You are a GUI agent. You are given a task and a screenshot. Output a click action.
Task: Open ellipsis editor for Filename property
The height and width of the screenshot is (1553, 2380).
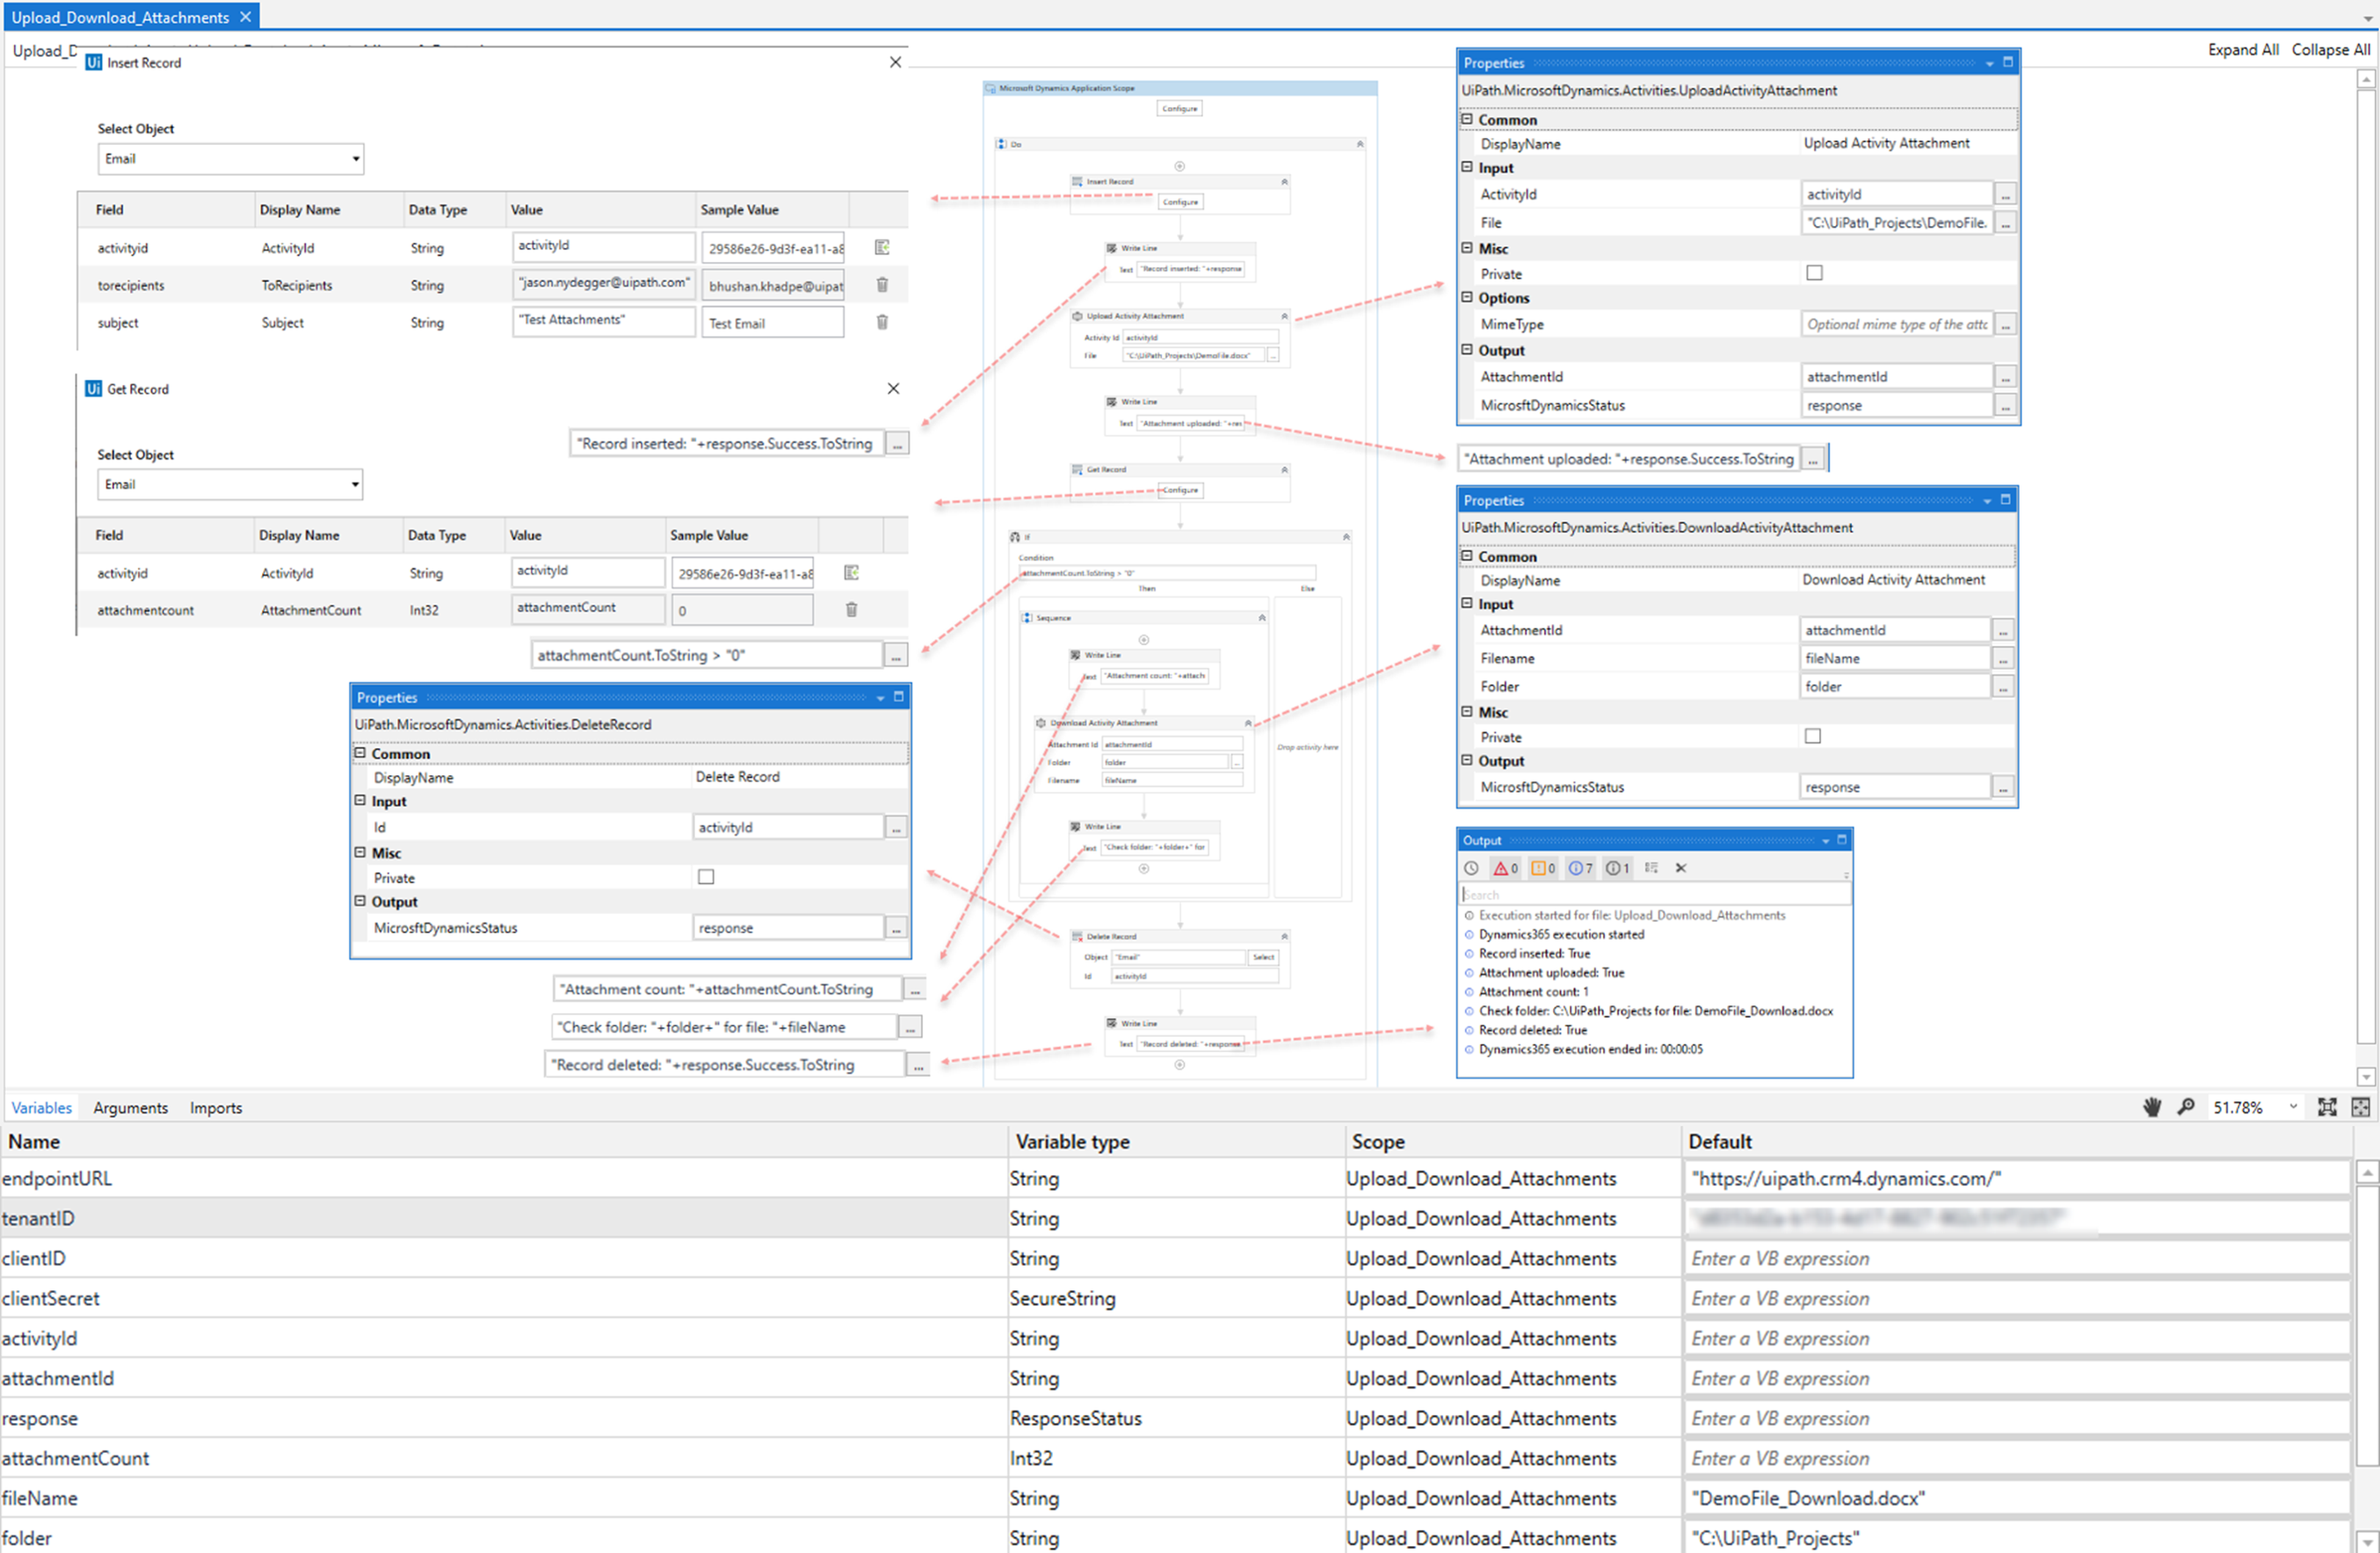point(2002,658)
